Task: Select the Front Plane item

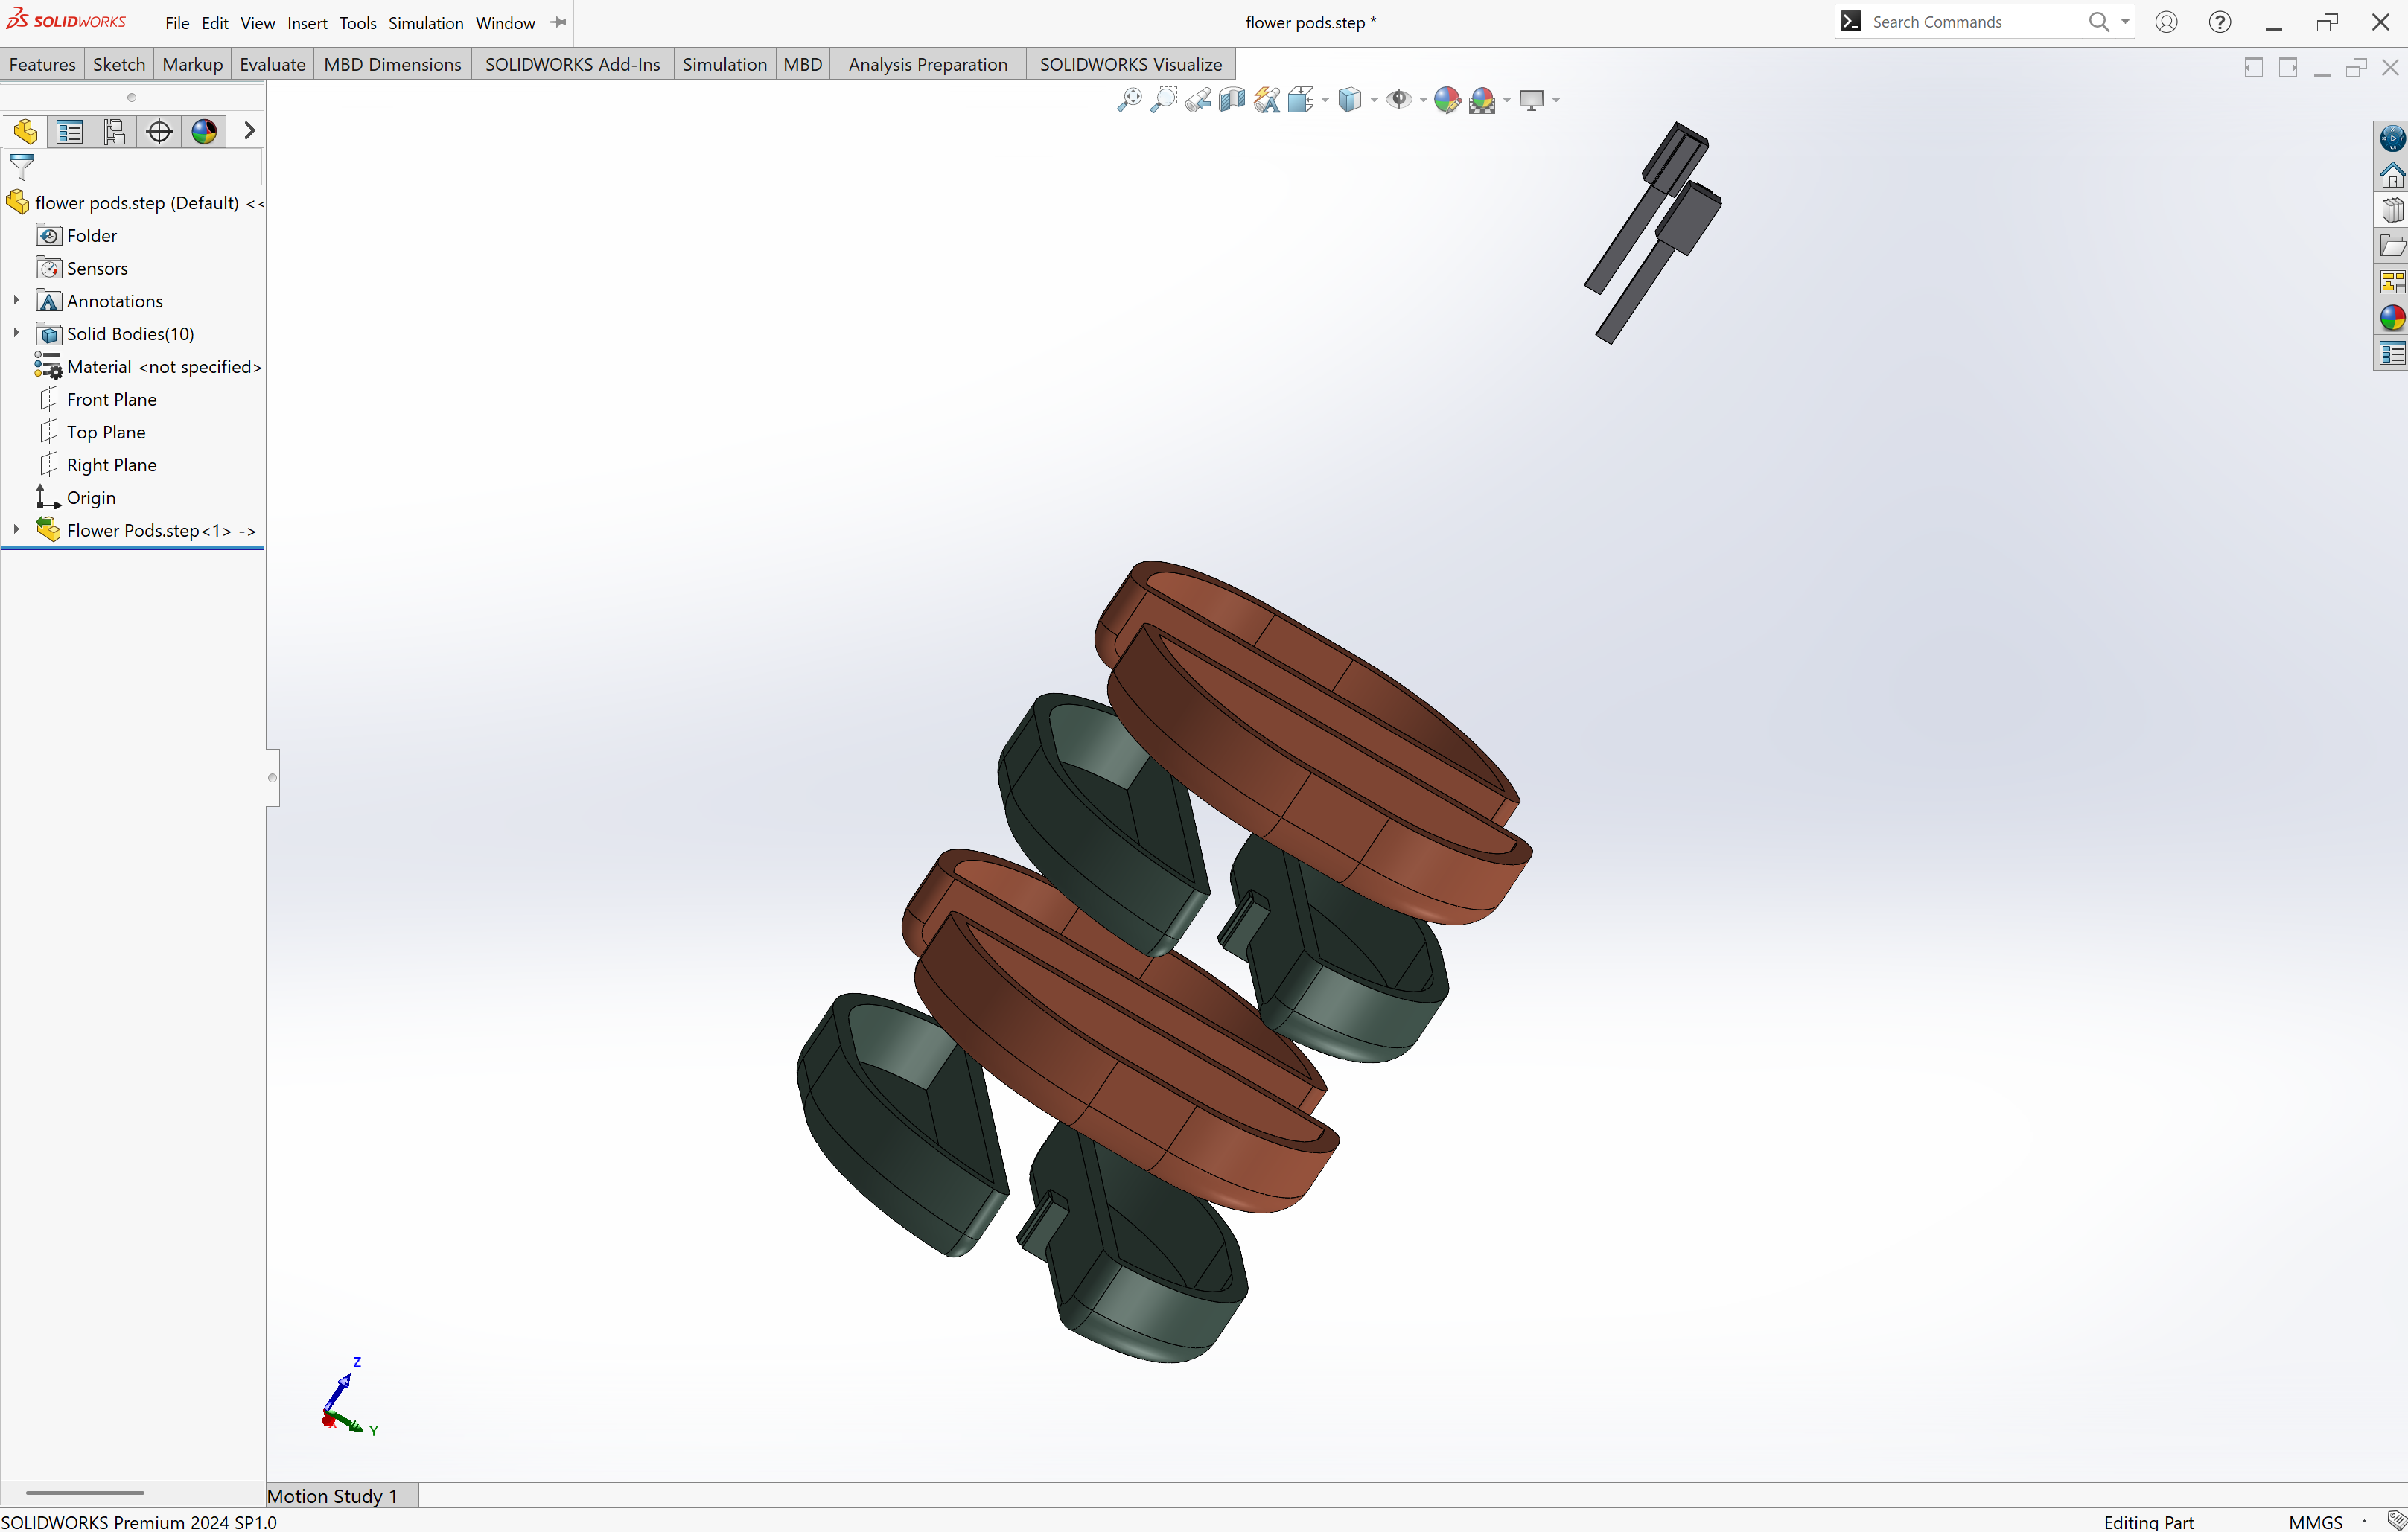Action: (x=112, y=399)
